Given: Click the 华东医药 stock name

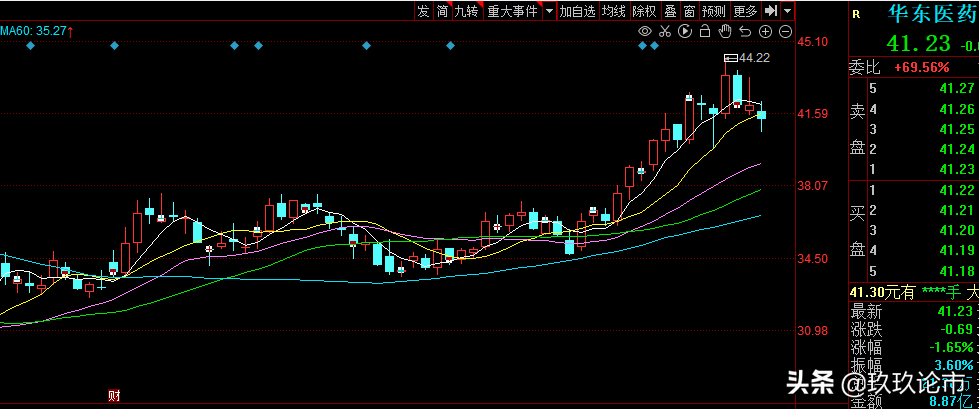Looking at the screenshot, I should click(932, 14).
